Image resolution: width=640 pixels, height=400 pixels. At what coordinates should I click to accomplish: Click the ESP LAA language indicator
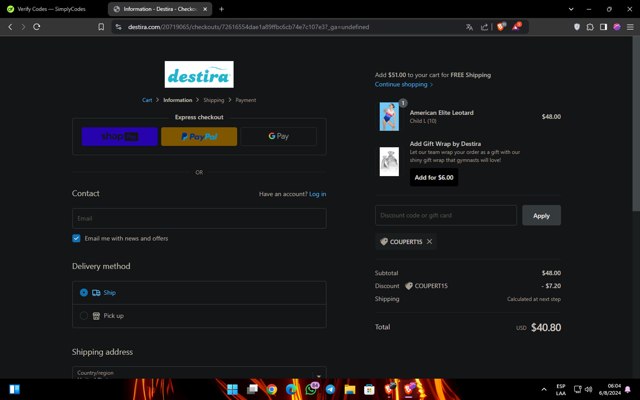561,389
